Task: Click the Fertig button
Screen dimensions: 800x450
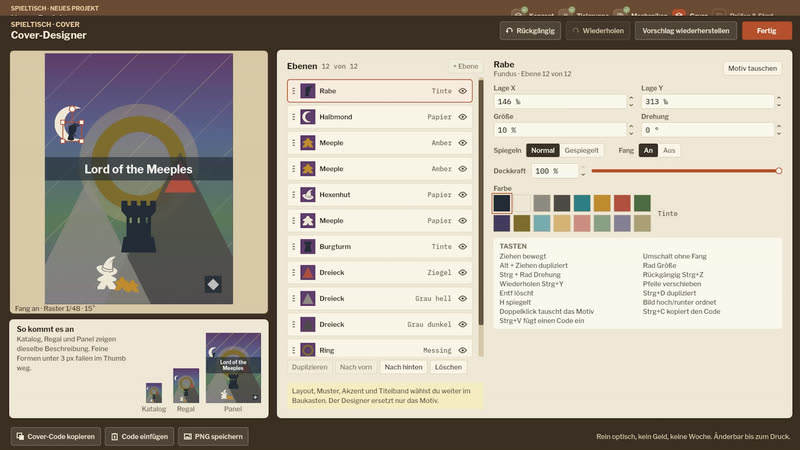Action: click(766, 31)
